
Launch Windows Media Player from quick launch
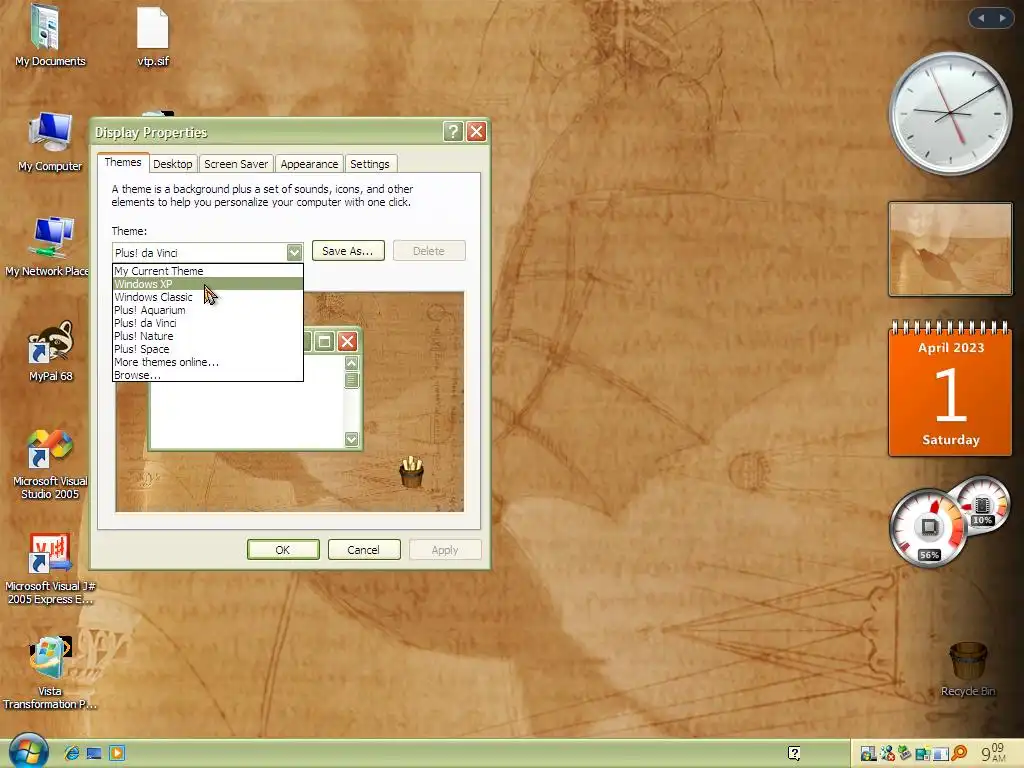click(x=117, y=753)
